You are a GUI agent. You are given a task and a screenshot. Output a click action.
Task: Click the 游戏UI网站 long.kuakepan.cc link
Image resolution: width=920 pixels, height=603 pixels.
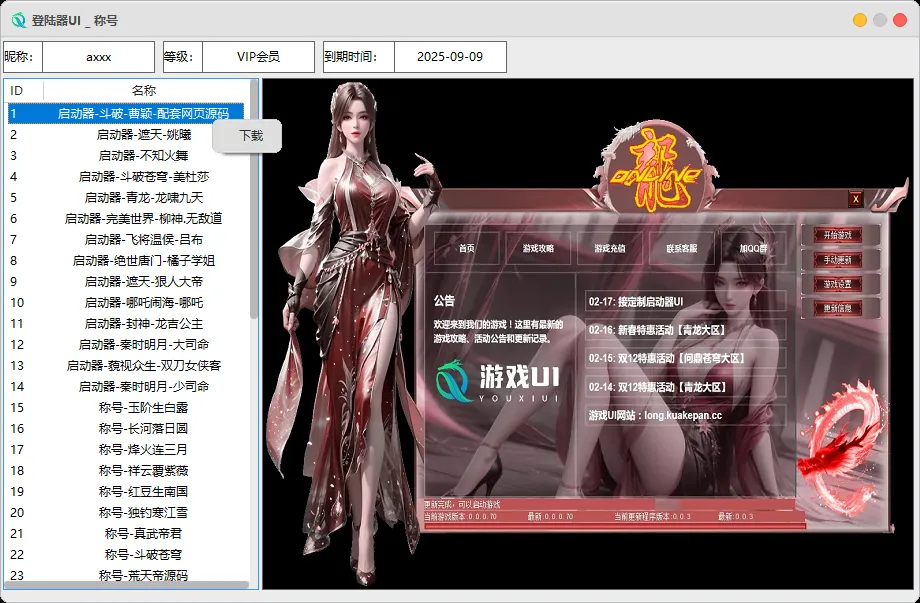pos(685,415)
